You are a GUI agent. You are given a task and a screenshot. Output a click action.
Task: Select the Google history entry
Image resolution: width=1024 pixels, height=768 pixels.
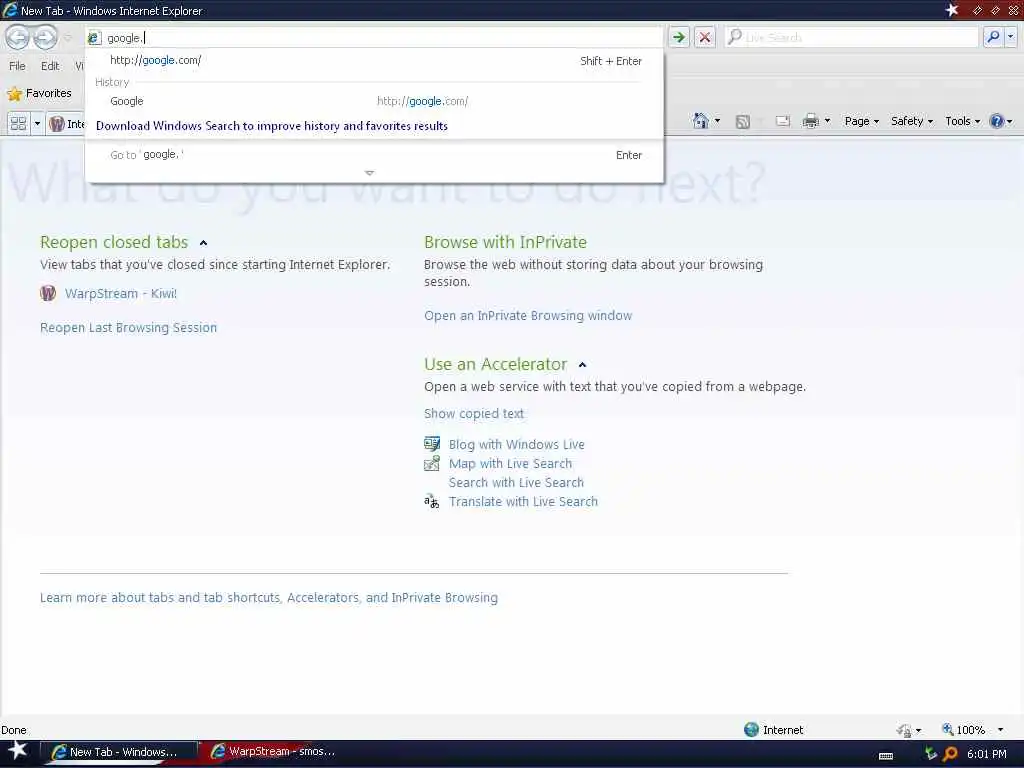coord(375,101)
